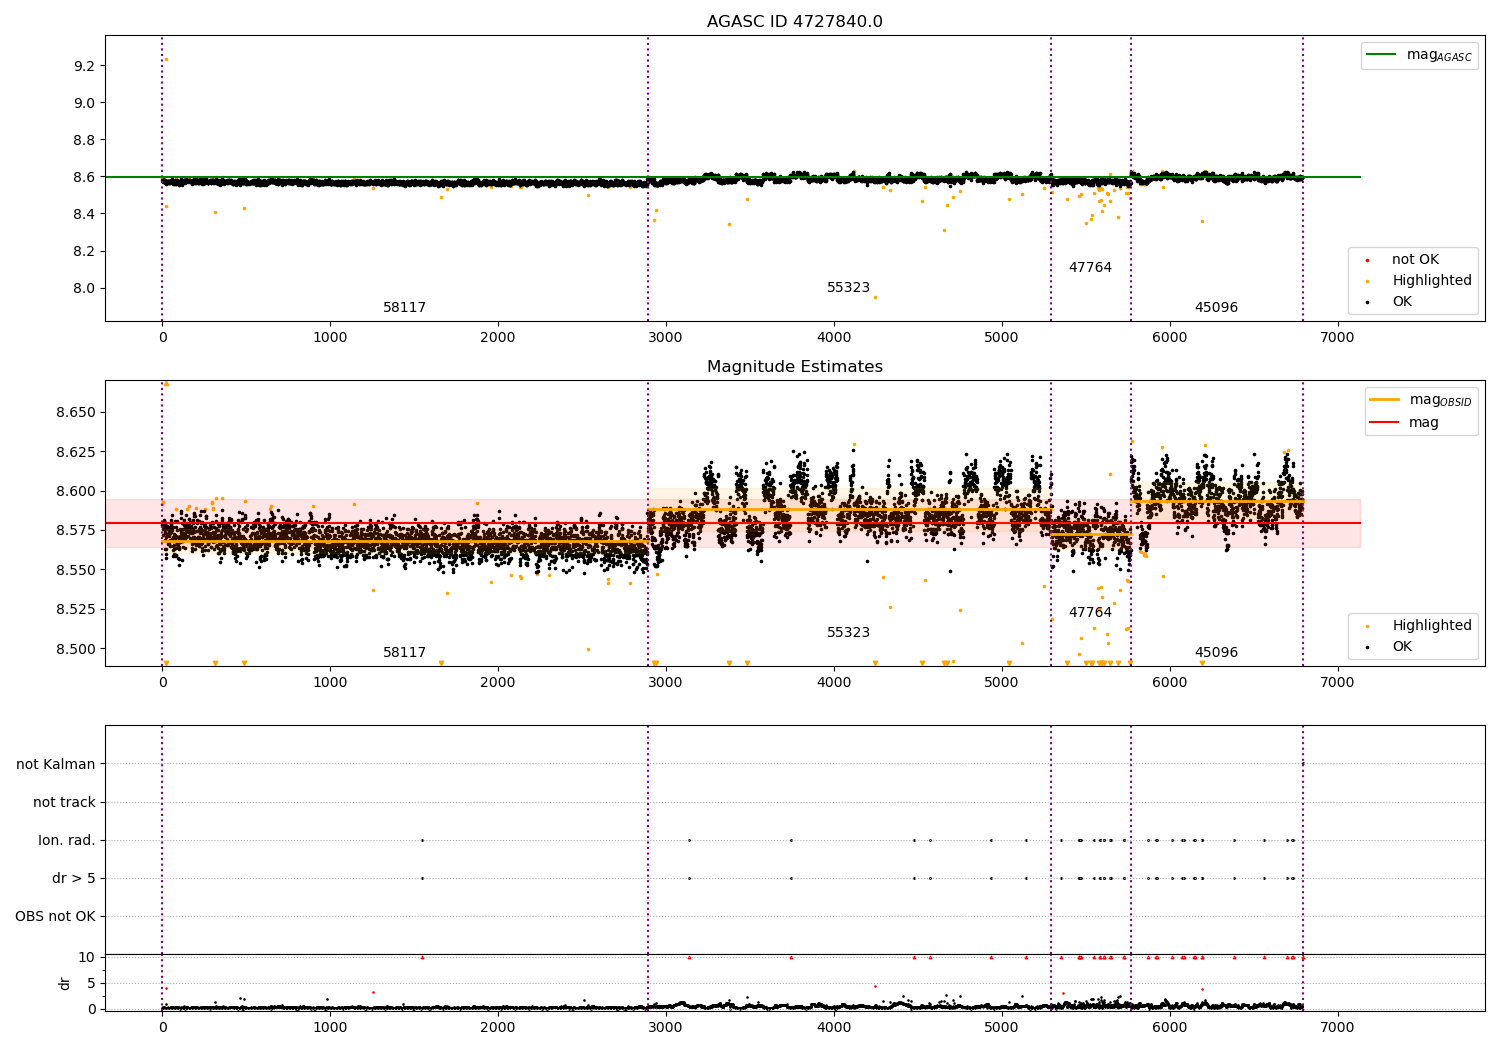
Task: Click the obsid label 55323 in top plot
Action: pyautogui.click(x=848, y=288)
